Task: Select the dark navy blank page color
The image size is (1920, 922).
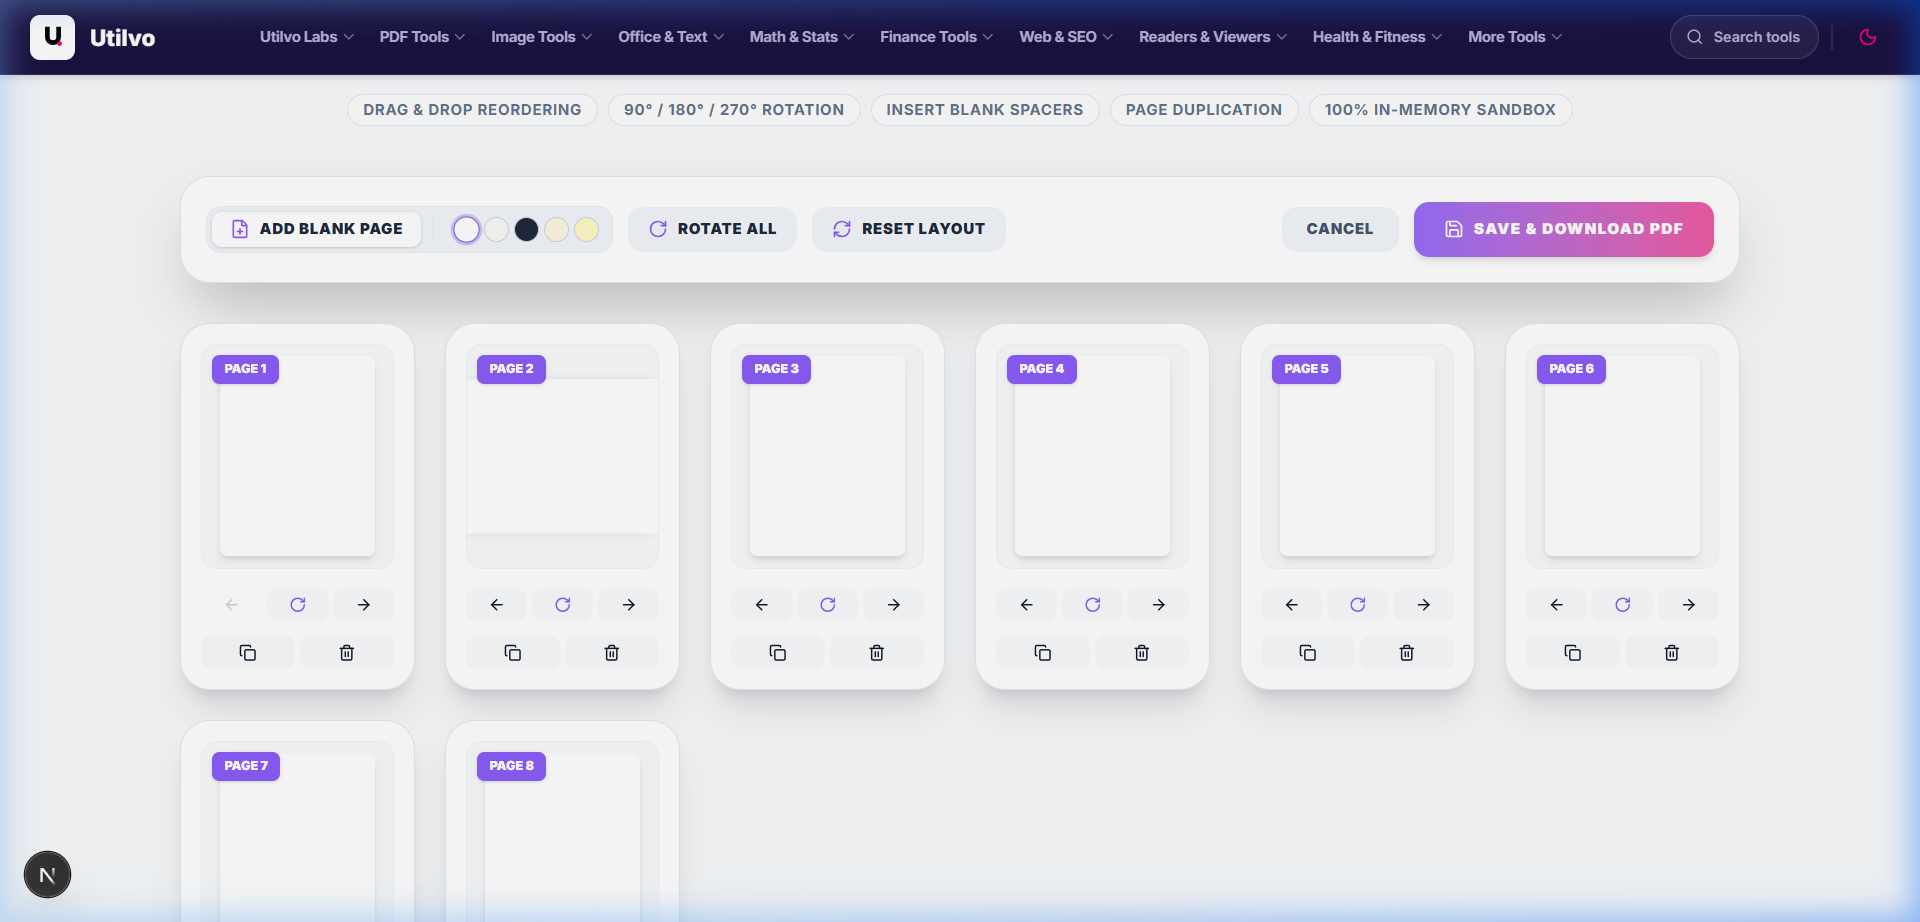Action: pyautogui.click(x=526, y=230)
